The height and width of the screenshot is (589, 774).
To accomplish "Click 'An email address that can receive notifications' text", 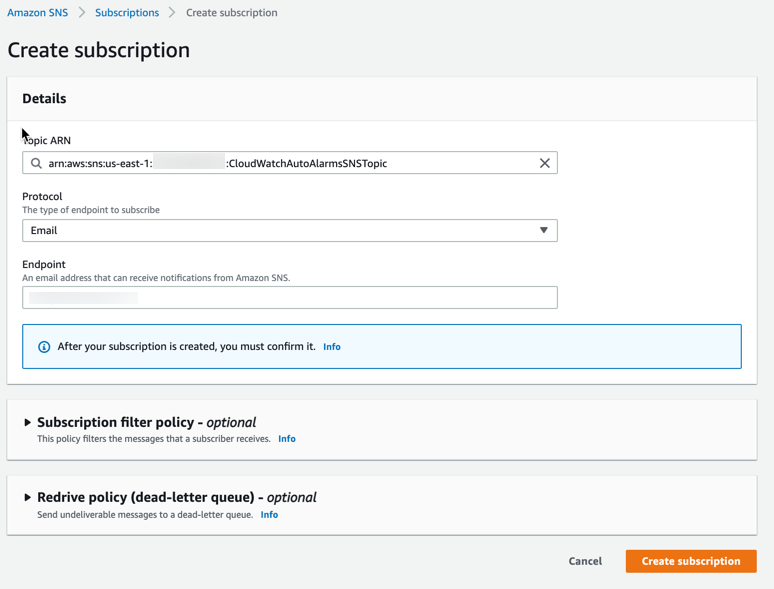I will 156,278.
